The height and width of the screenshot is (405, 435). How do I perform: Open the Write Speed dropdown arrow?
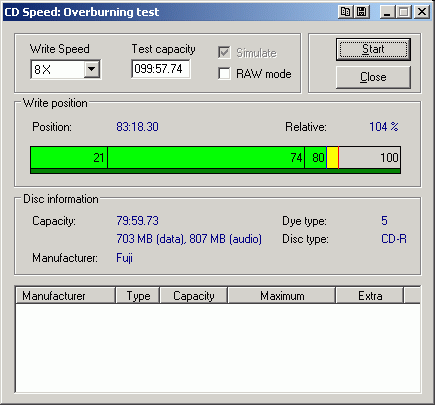tap(91, 69)
